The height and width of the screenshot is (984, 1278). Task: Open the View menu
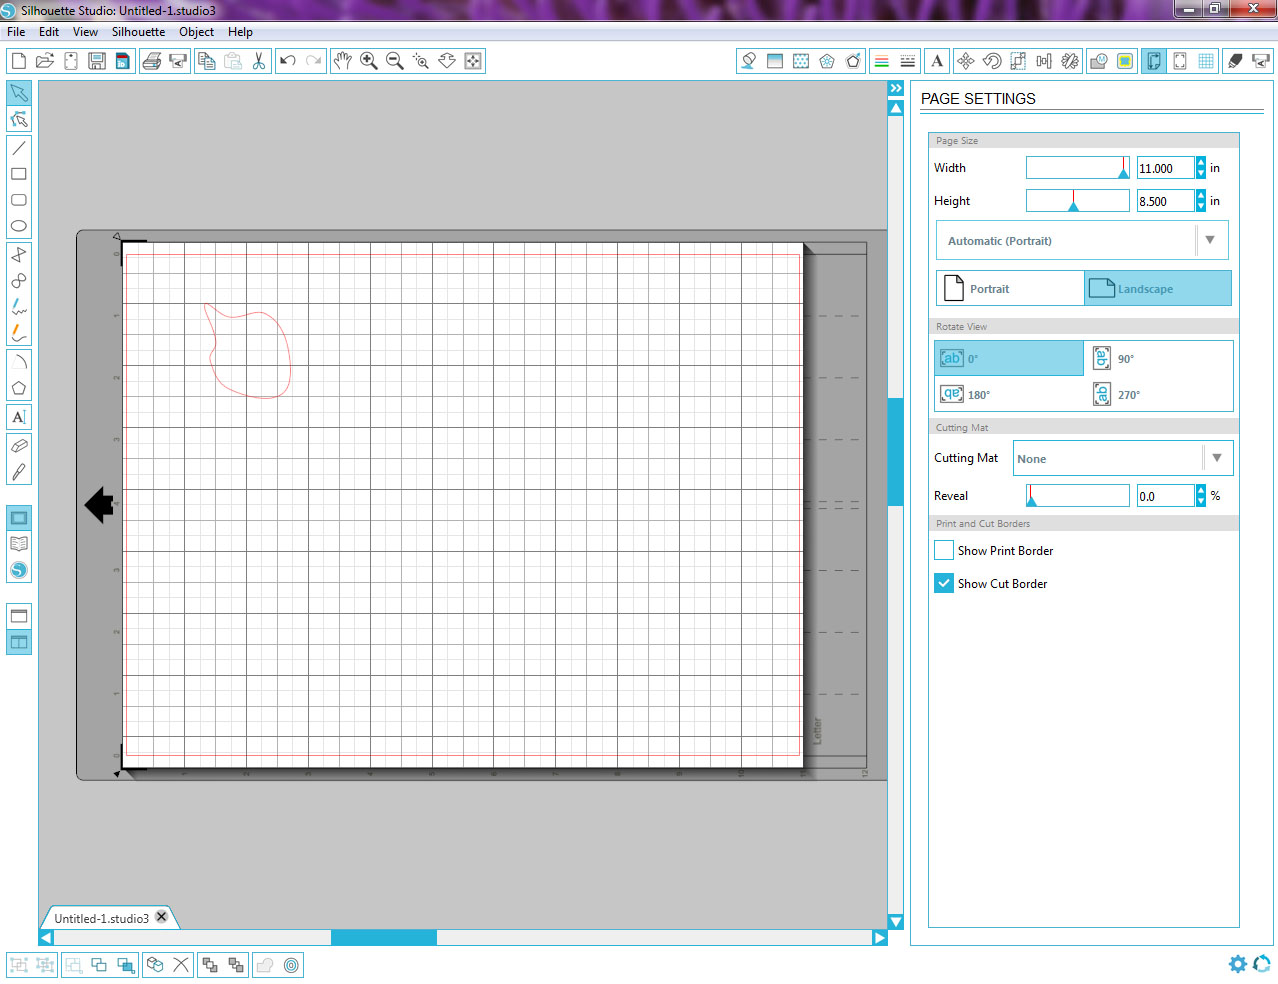pyautogui.click(x=85, y=32)
